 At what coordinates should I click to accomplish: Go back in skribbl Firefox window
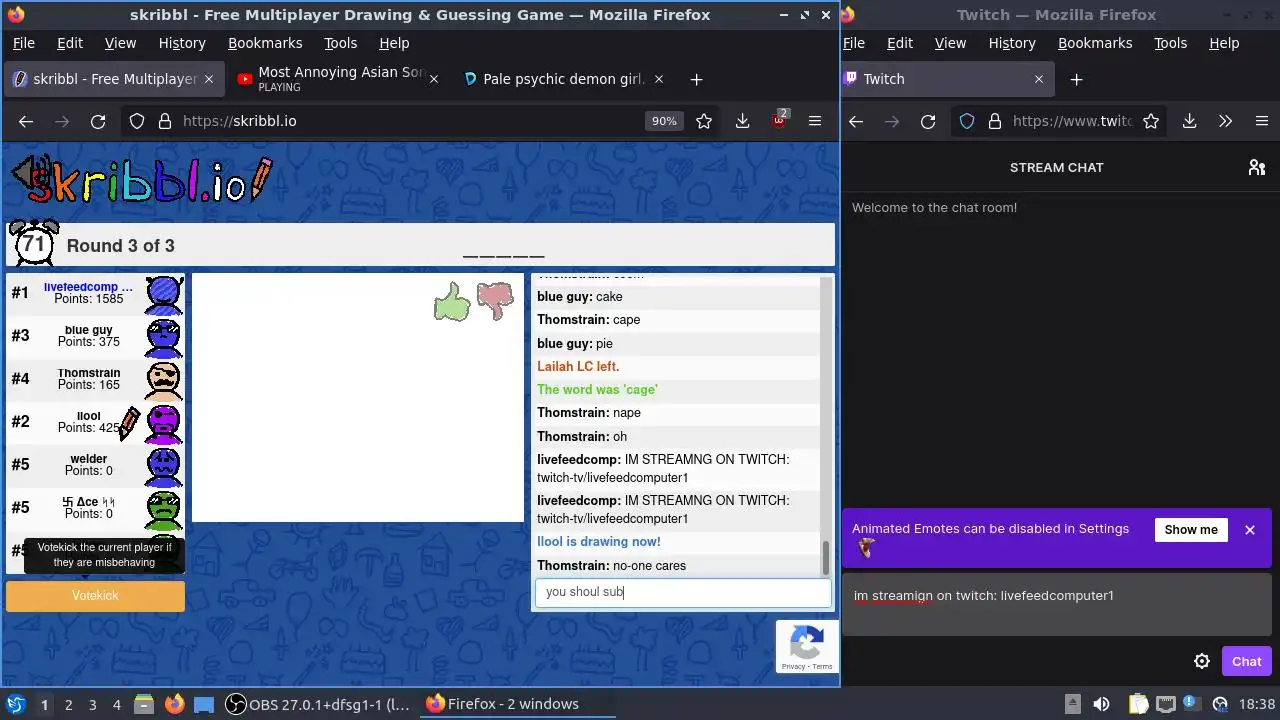pyautogui.click(x=26, y=121)
